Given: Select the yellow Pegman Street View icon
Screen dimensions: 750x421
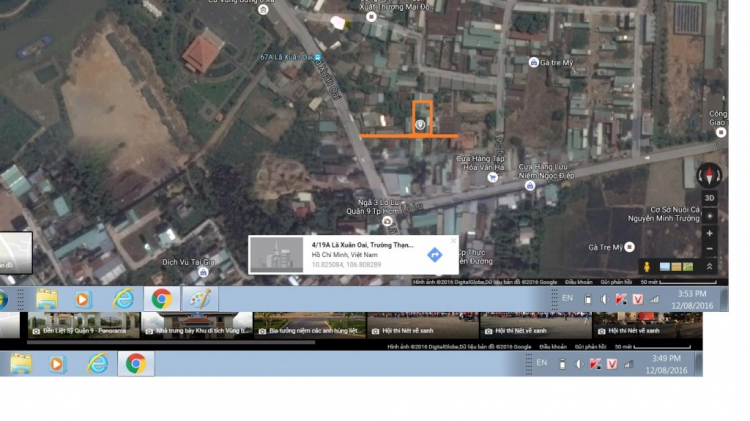Looking at the screenshot, I should coord(647,266).
